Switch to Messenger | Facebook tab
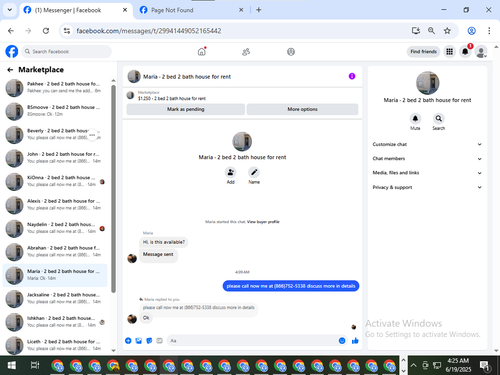This screenshot has width=500, height=375. point(76,10)
